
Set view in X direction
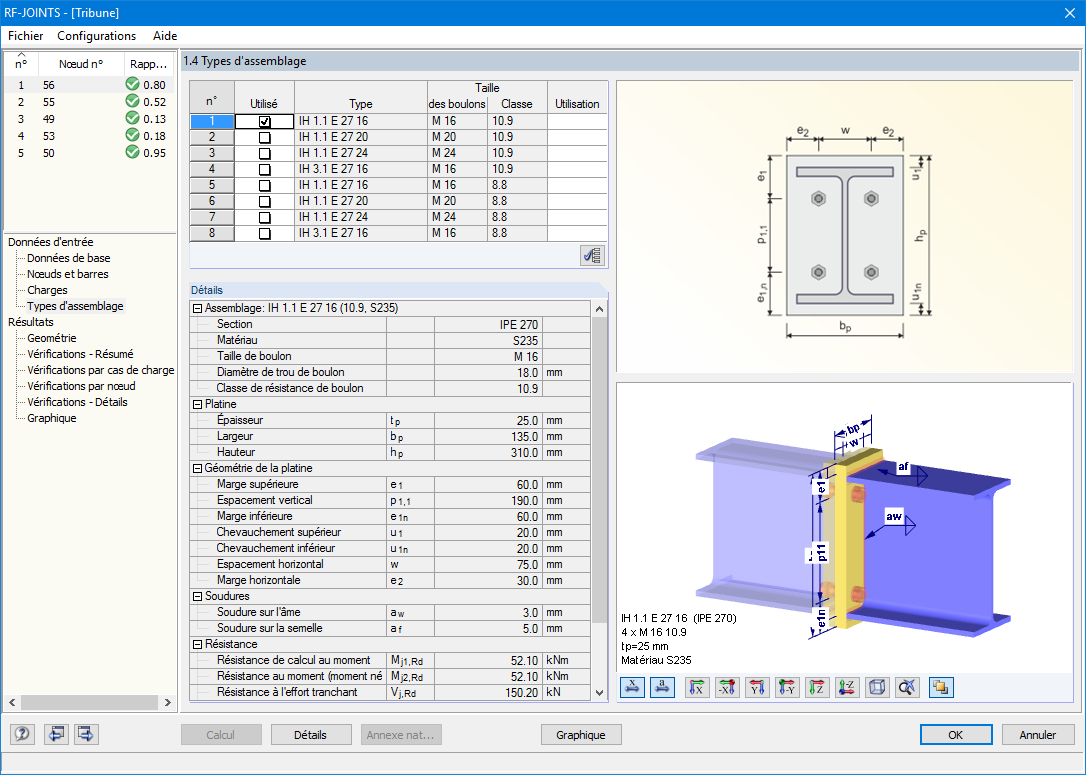[x=697, y=687]
